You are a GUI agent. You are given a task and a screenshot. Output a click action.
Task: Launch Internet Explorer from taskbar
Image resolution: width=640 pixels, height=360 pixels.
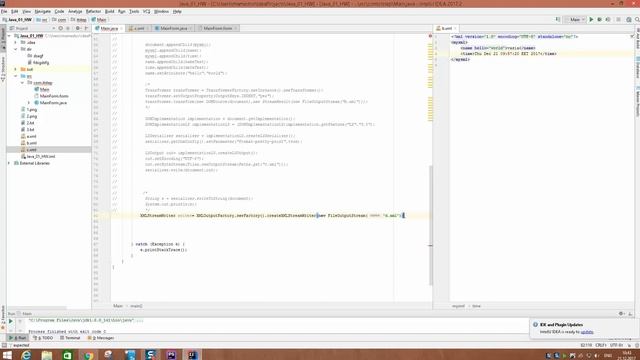point(26,355)
